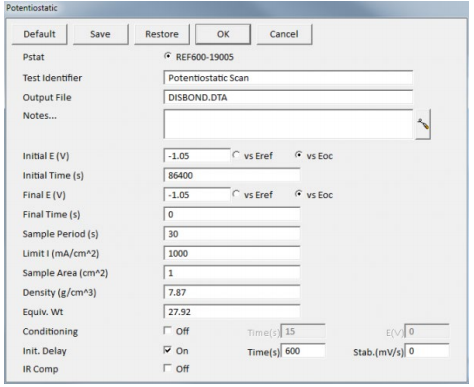Select vs Eref for Final E
474x387 pixels.
point(236,194)
